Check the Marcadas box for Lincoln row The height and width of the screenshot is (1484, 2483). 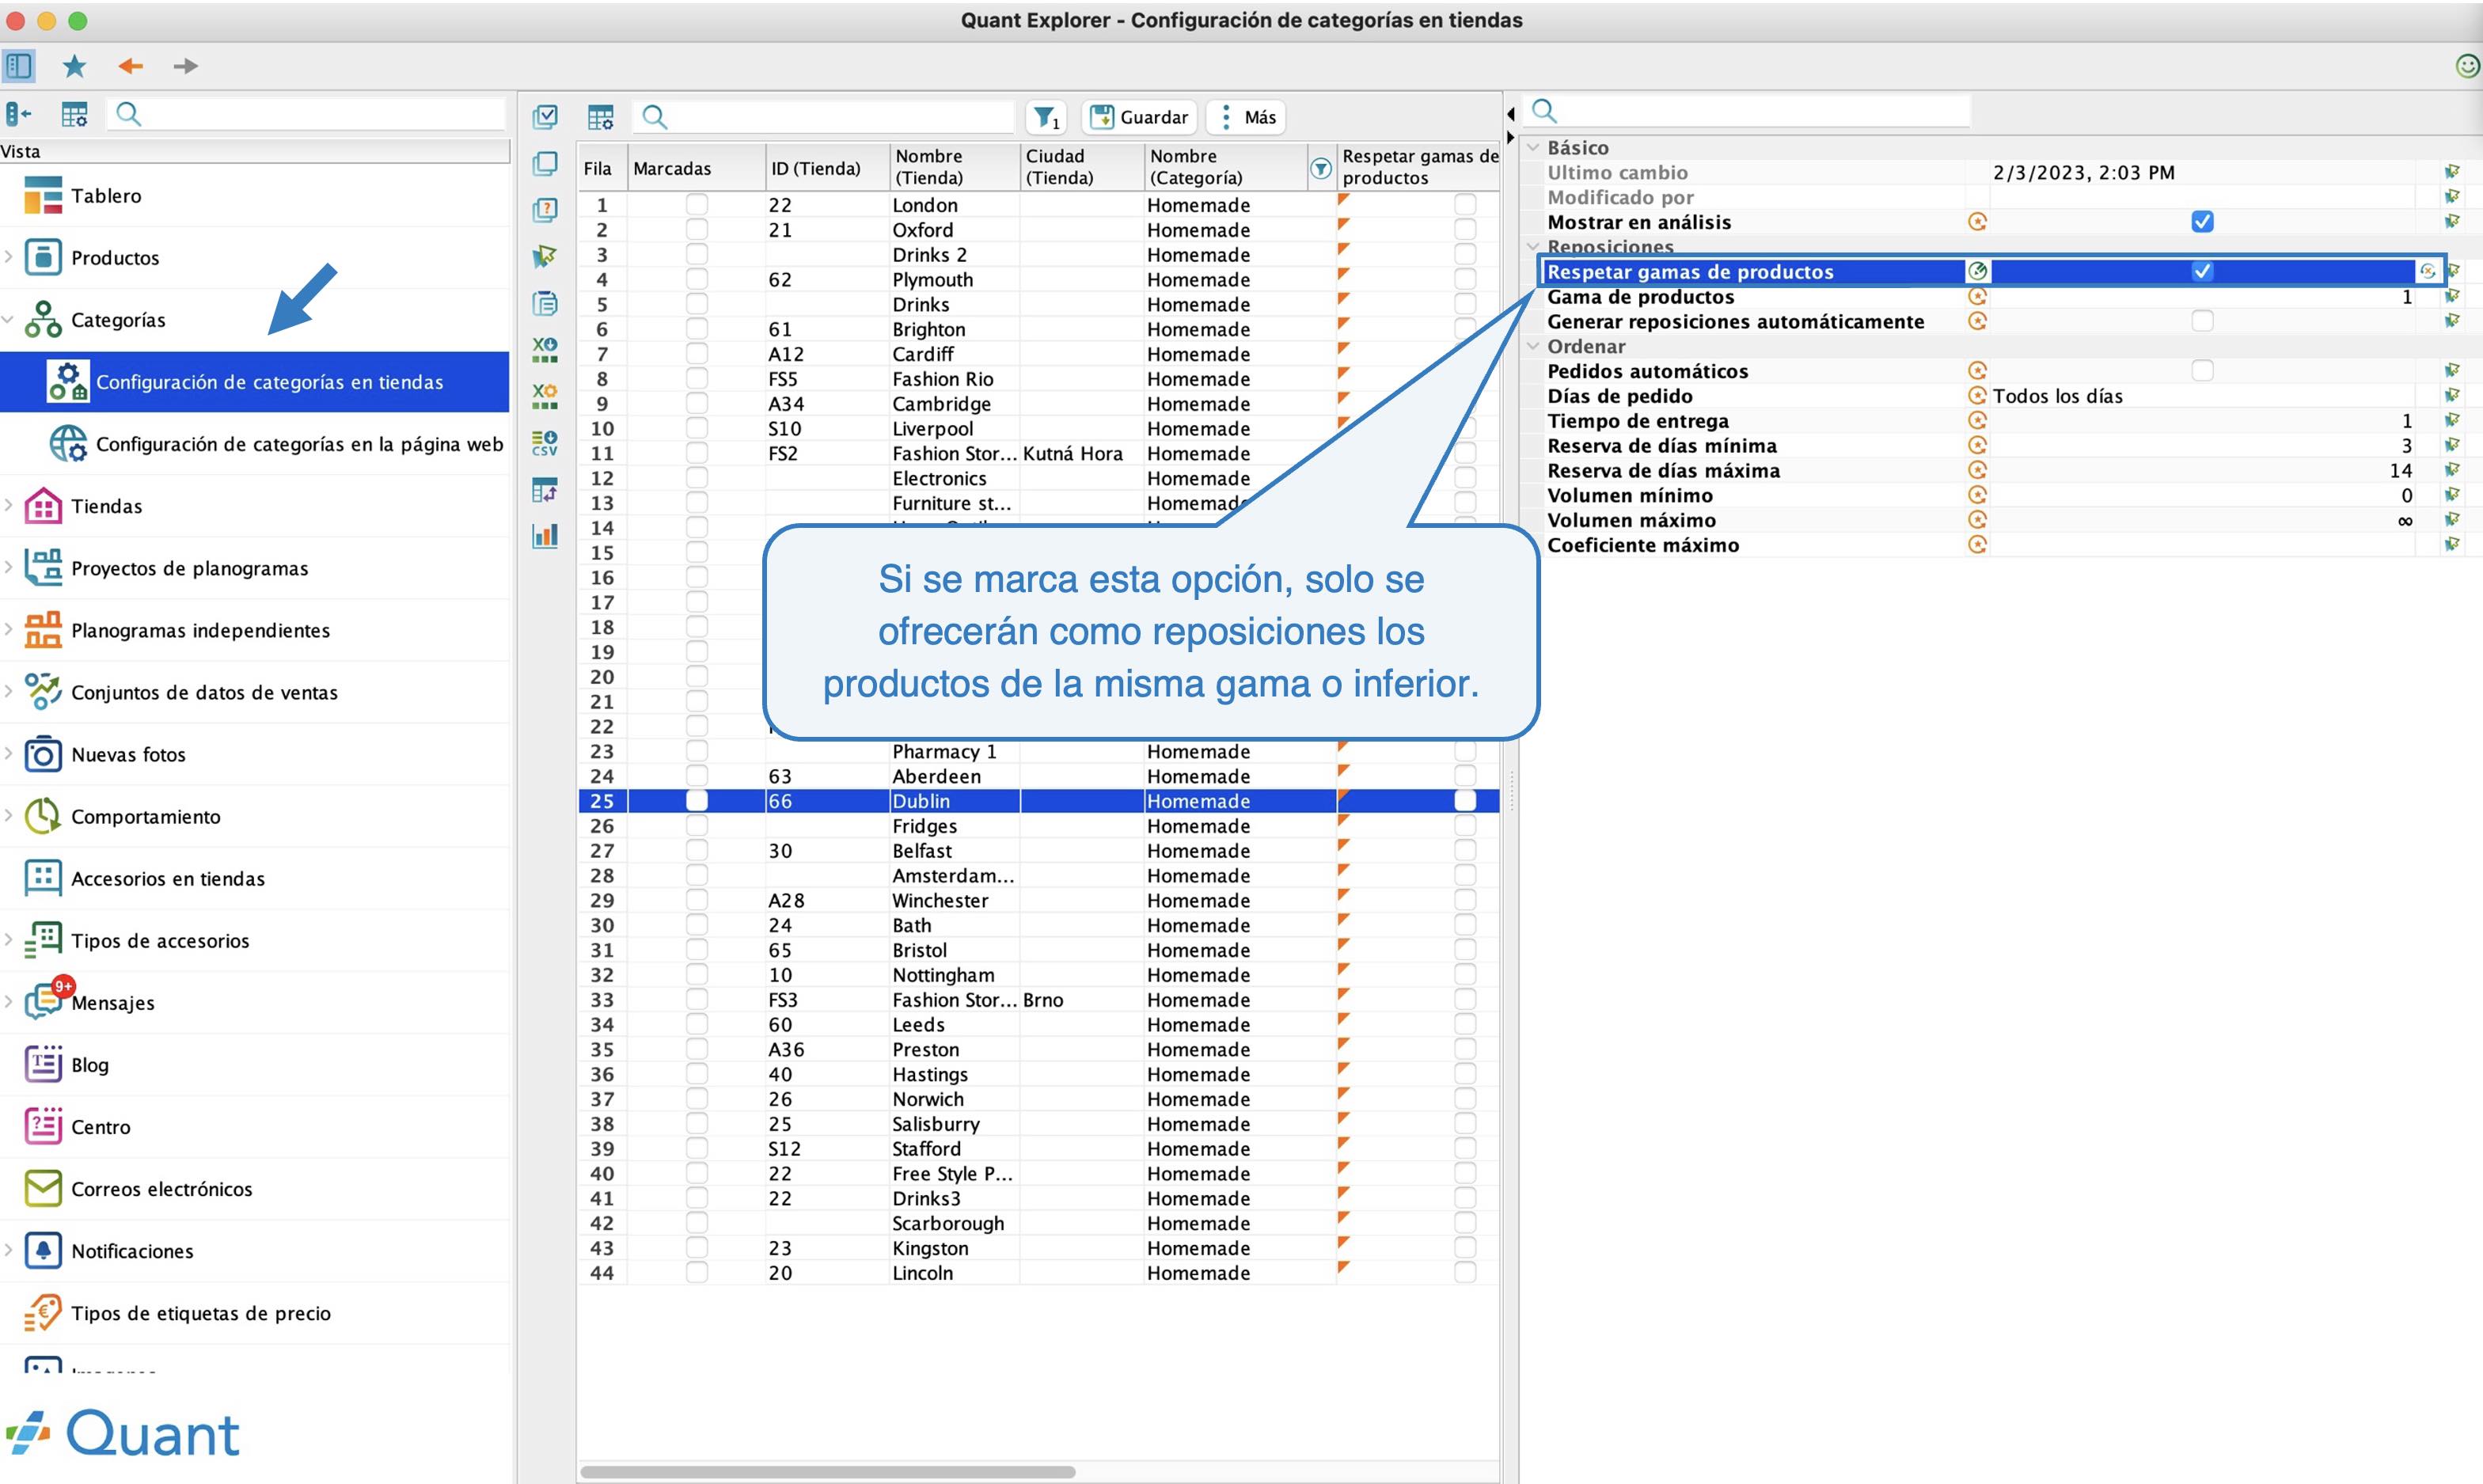[x=697, y=1273]
